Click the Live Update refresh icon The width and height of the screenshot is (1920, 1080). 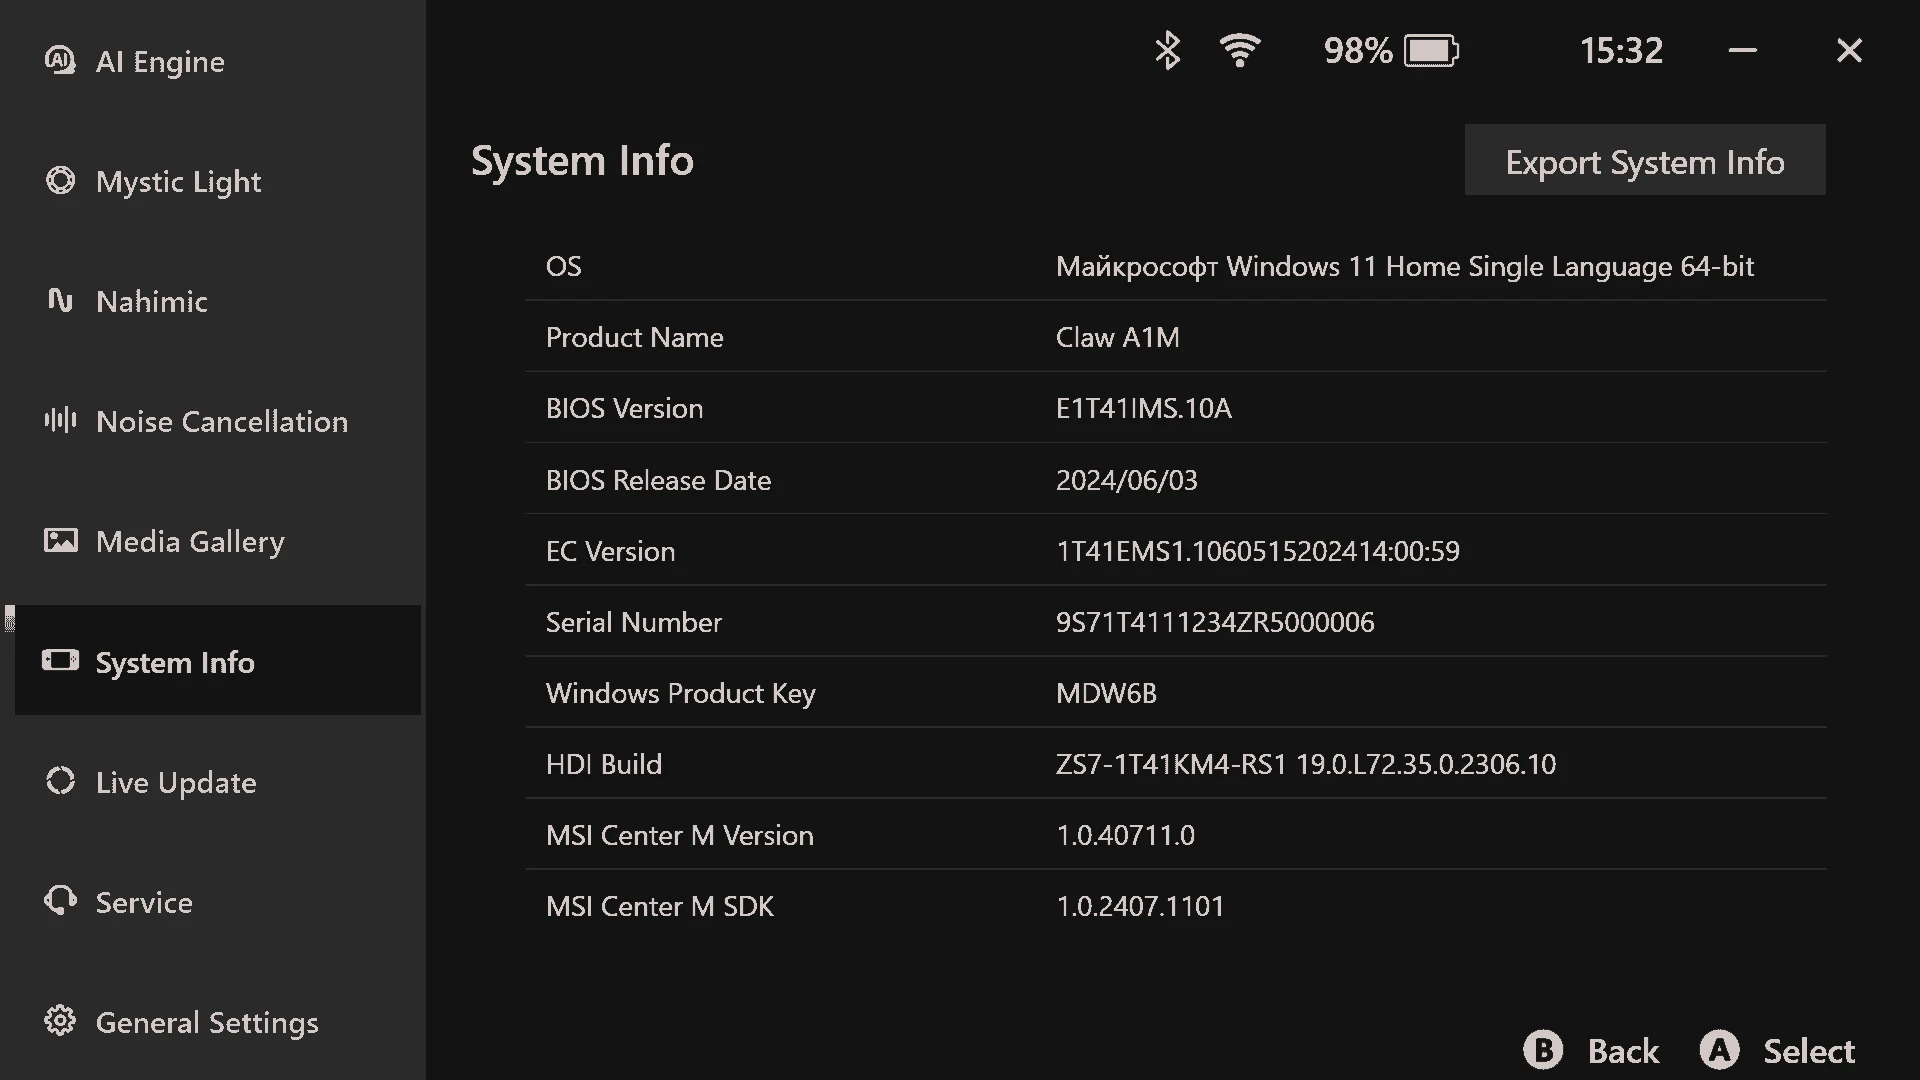coord(60,780)
